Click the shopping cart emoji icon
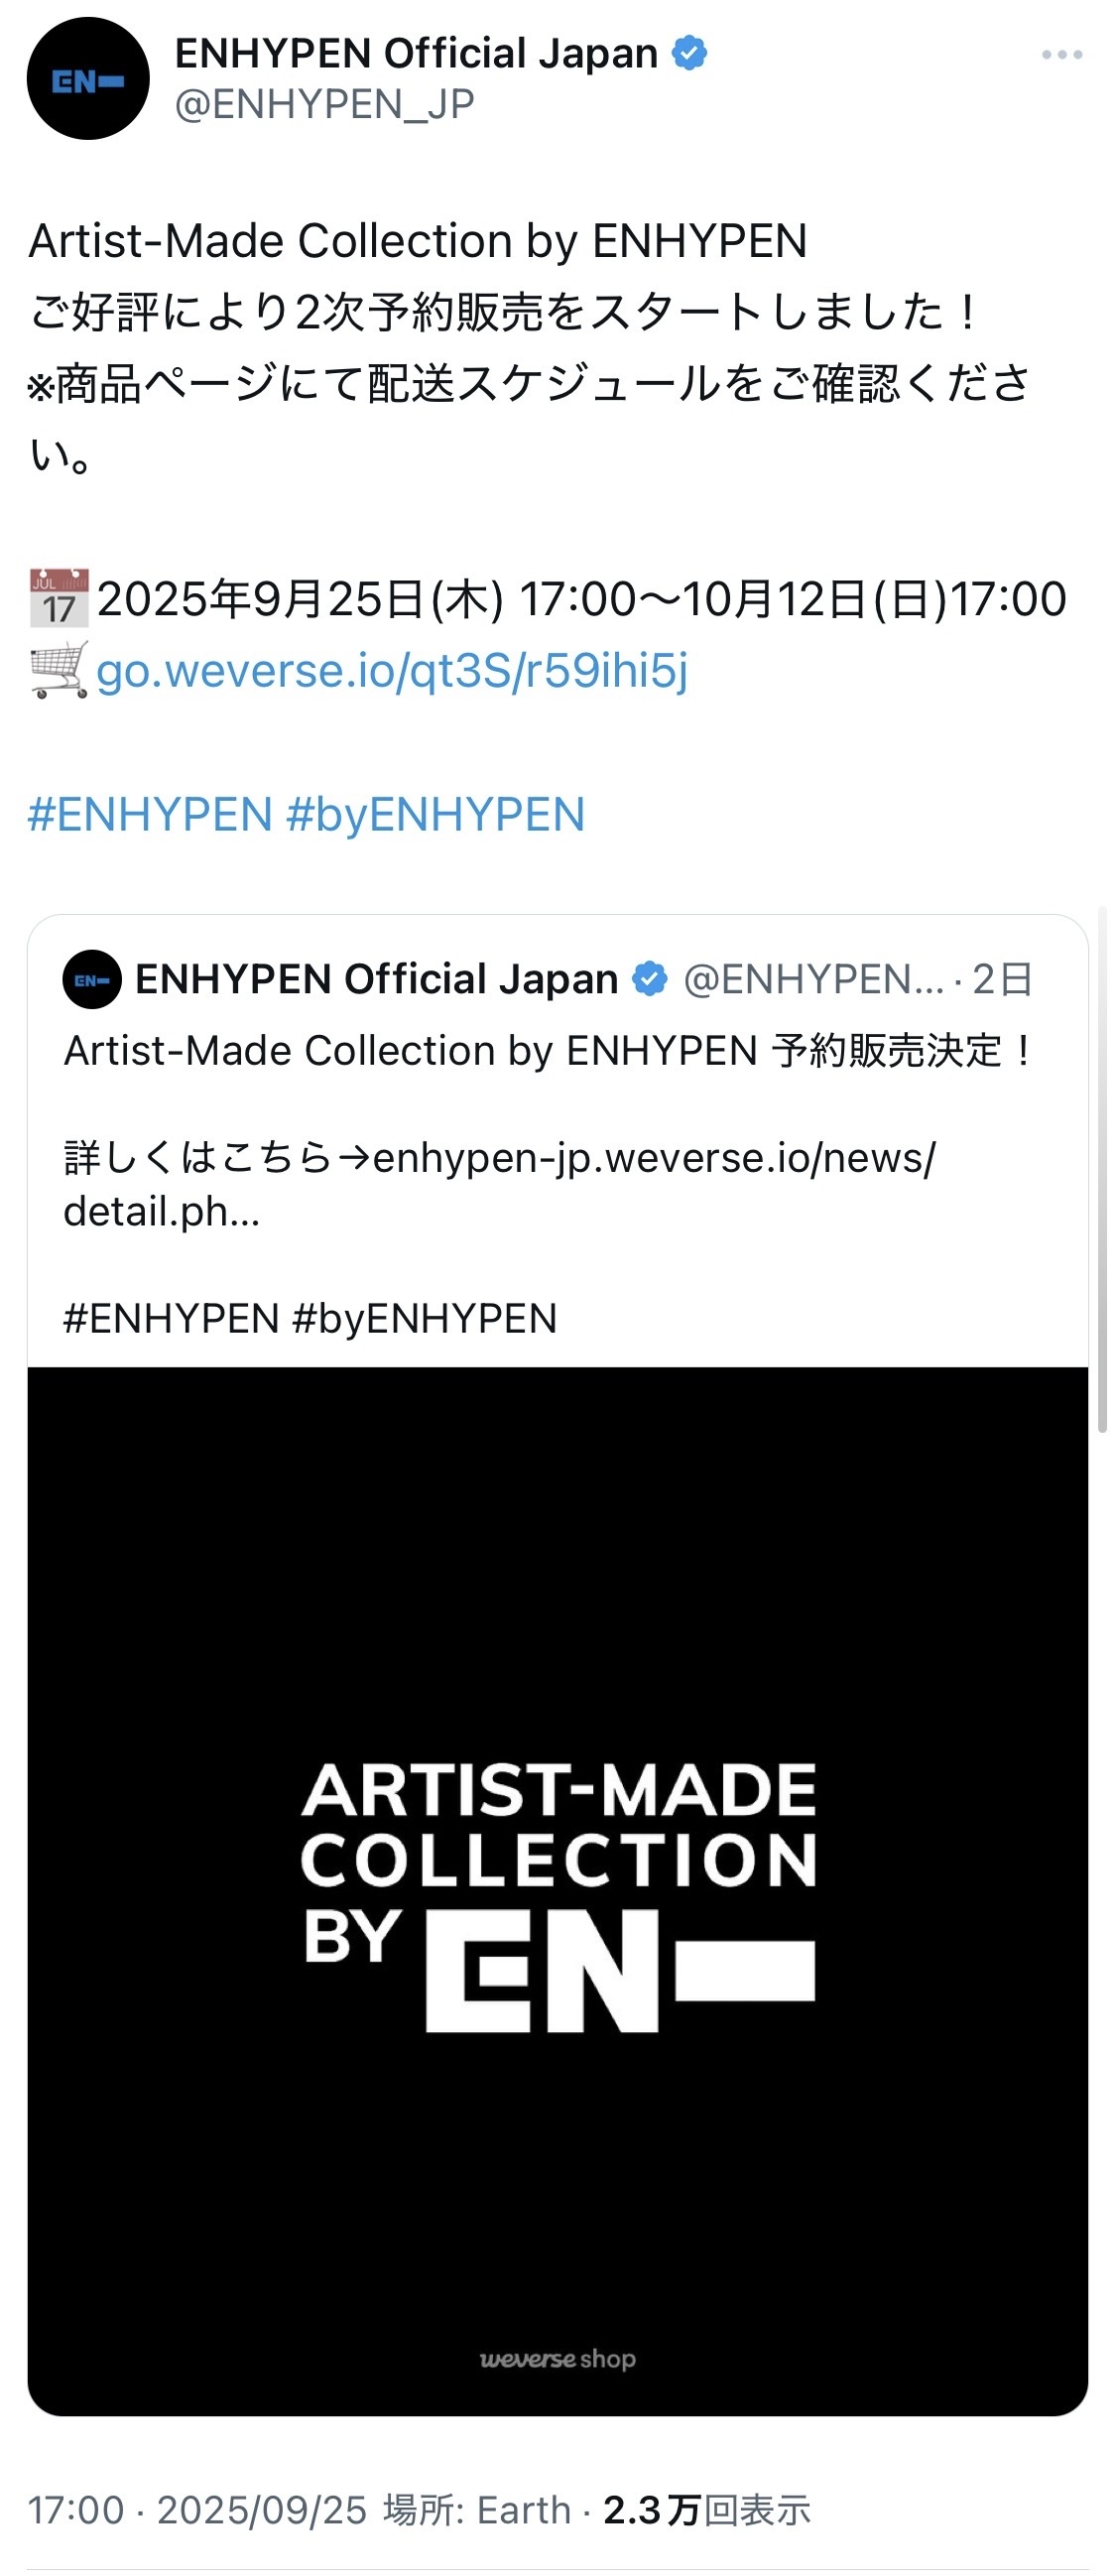1116x2576 pixels. pyautogui.click(x=59, y=670)
